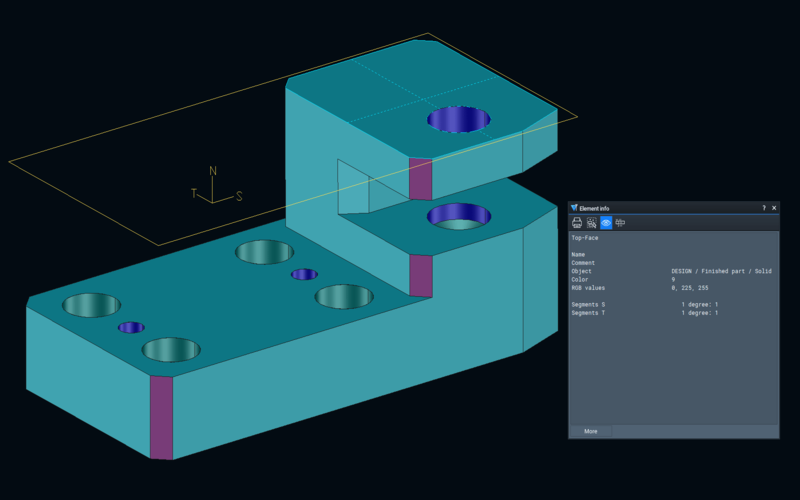Open help with the question mark button
This screenshot has width=800, height=500.
(x=764, y=208)
